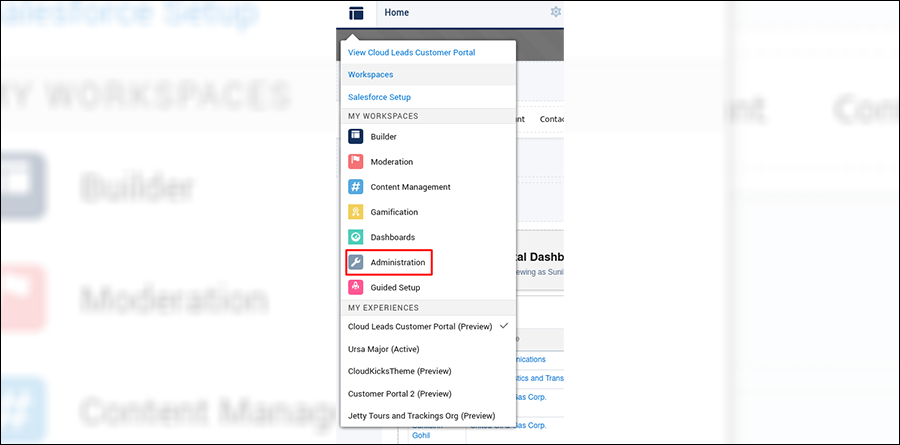900x445 pixels.
Task: Open Salesforce Setup link
Action: click(x=379, y=97)
